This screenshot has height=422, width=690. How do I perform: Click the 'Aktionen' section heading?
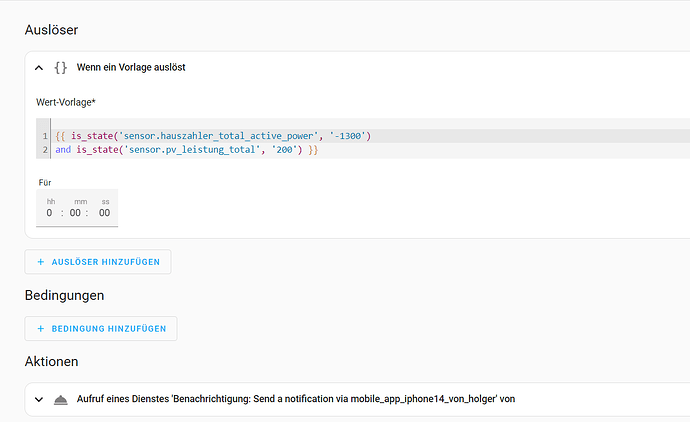coord(51,361)
